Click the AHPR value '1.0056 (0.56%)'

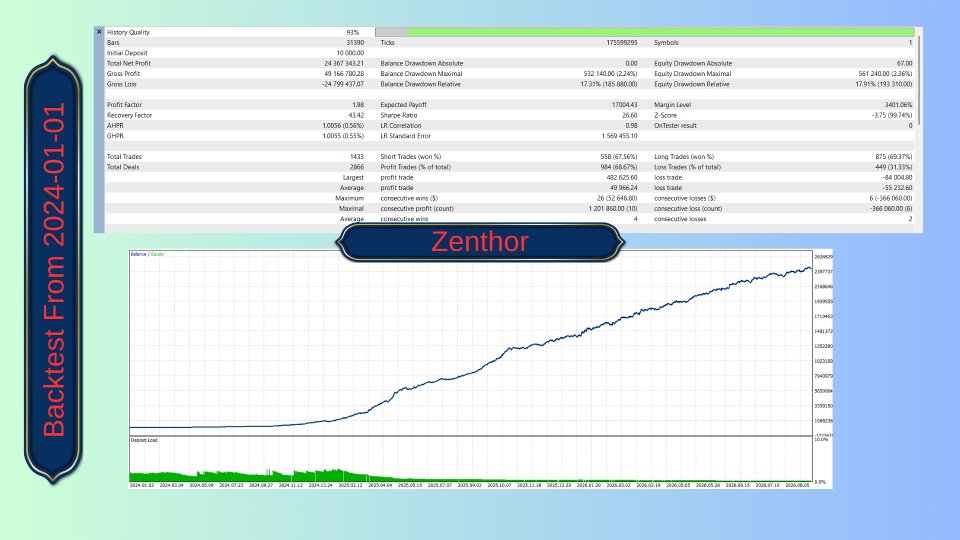point(343,126)
